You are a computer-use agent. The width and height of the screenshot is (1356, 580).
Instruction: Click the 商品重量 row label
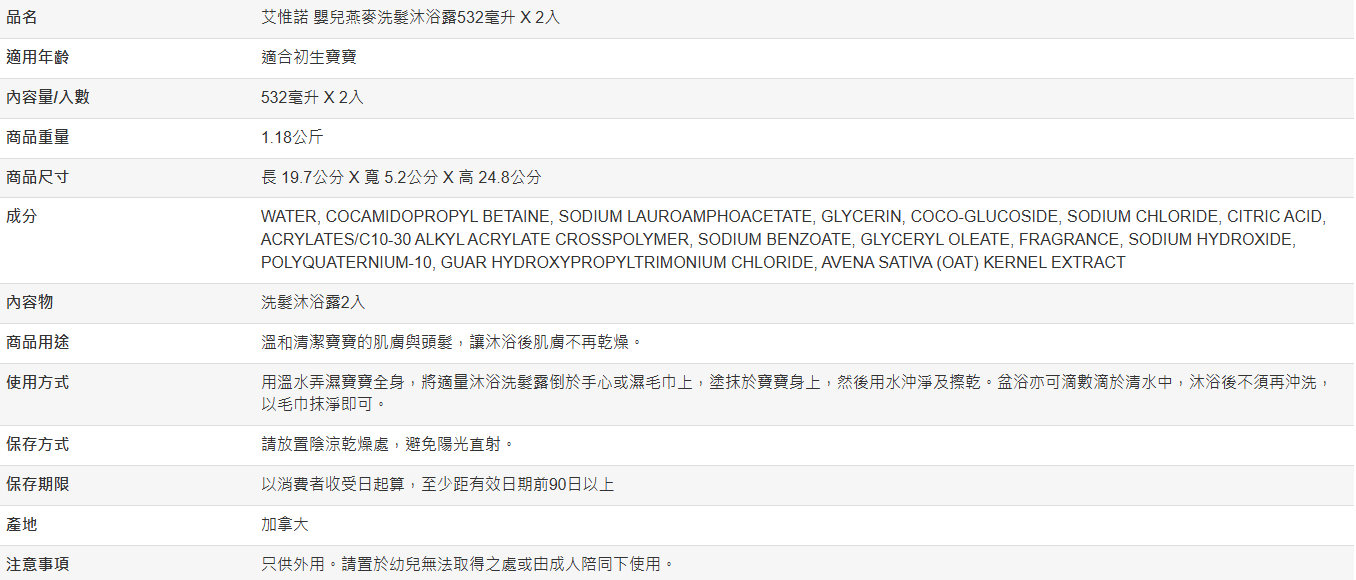point(38,137)
